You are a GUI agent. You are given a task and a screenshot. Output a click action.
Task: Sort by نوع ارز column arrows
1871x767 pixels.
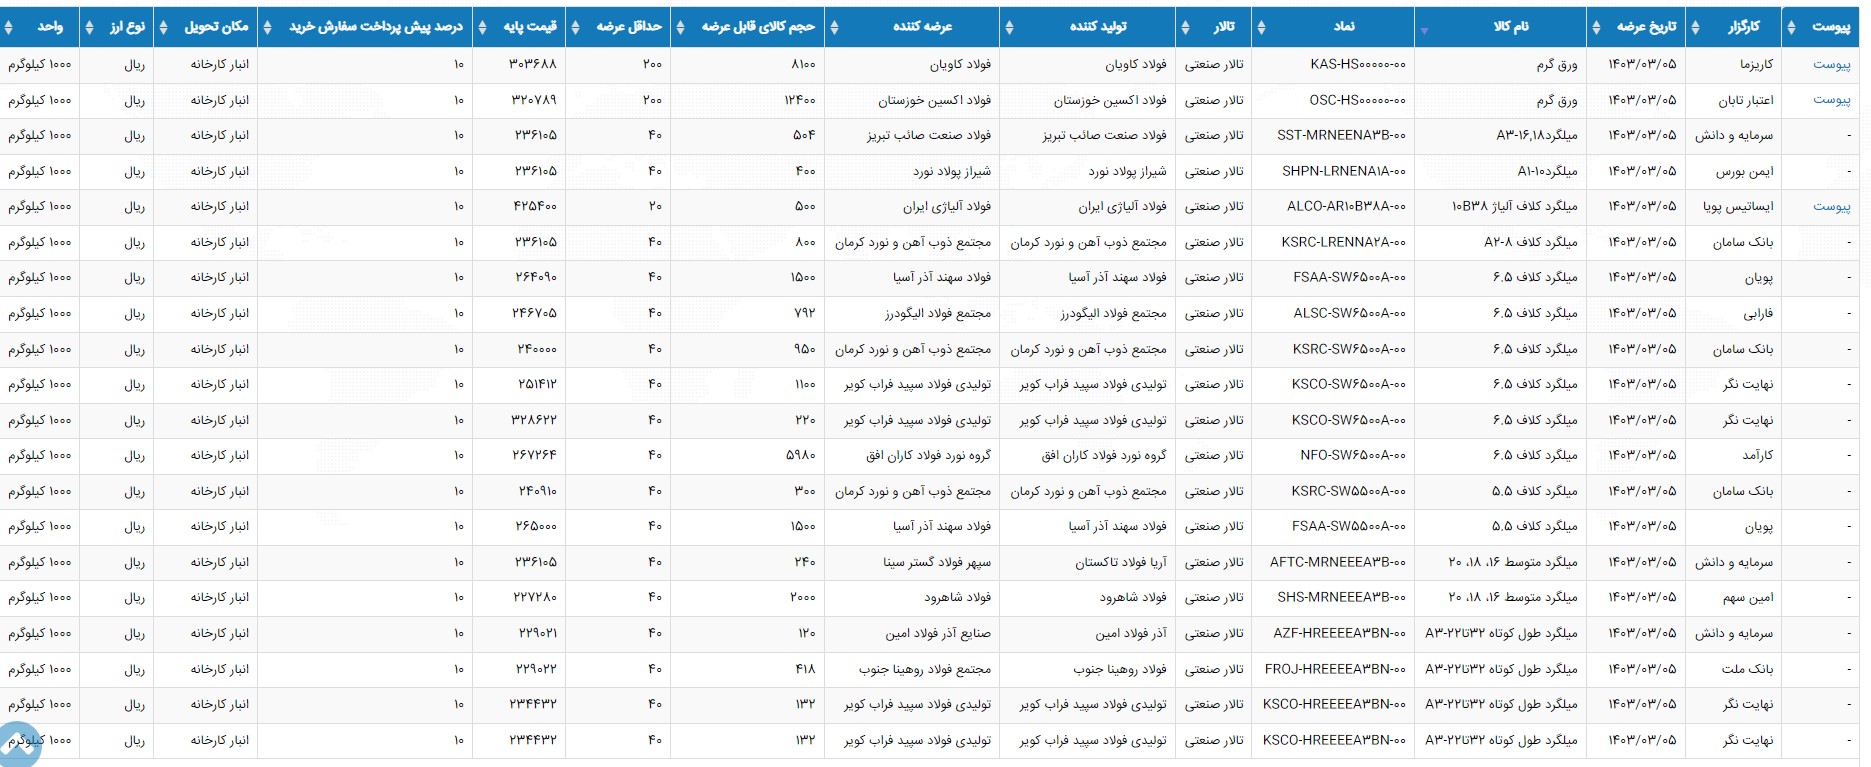tap(89, 27)
